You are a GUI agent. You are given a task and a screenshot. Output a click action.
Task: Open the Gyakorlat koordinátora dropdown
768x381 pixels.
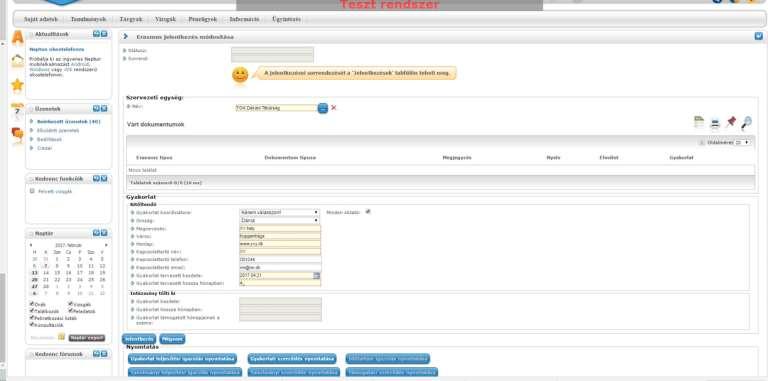click(279, 213)
